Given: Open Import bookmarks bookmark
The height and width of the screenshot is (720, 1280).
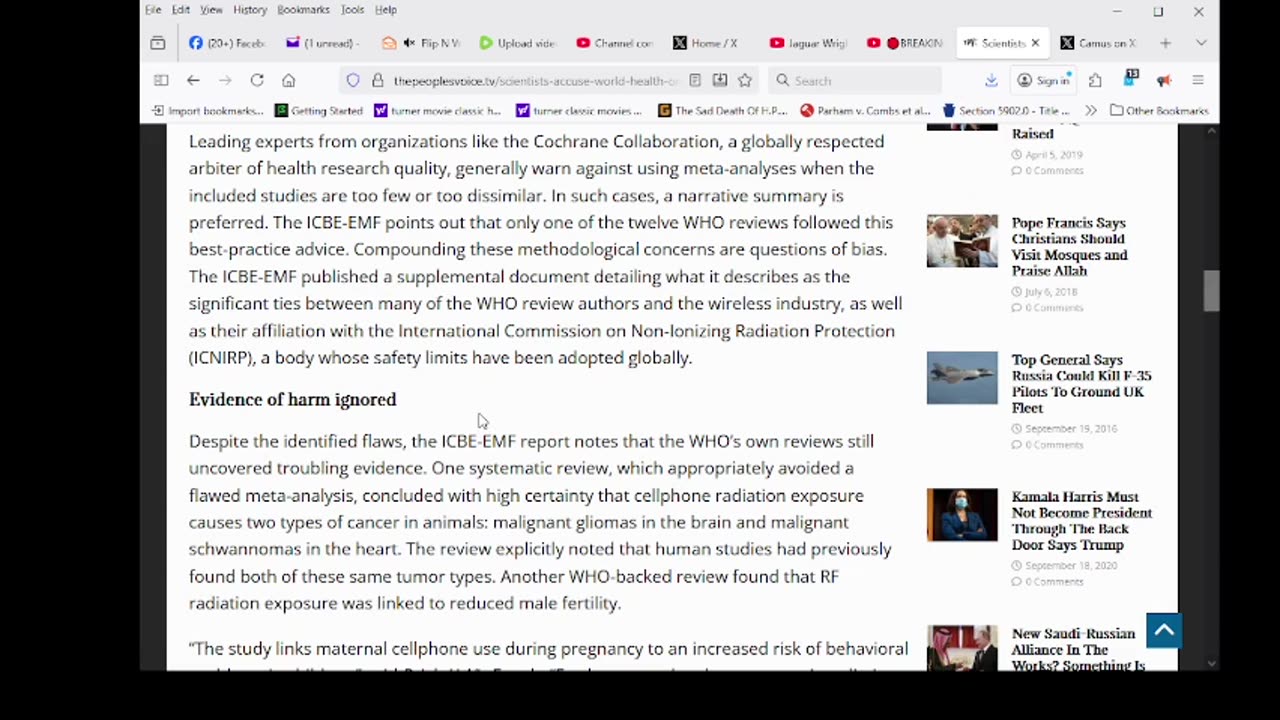Looking at the screenshot, I should 207,111.
